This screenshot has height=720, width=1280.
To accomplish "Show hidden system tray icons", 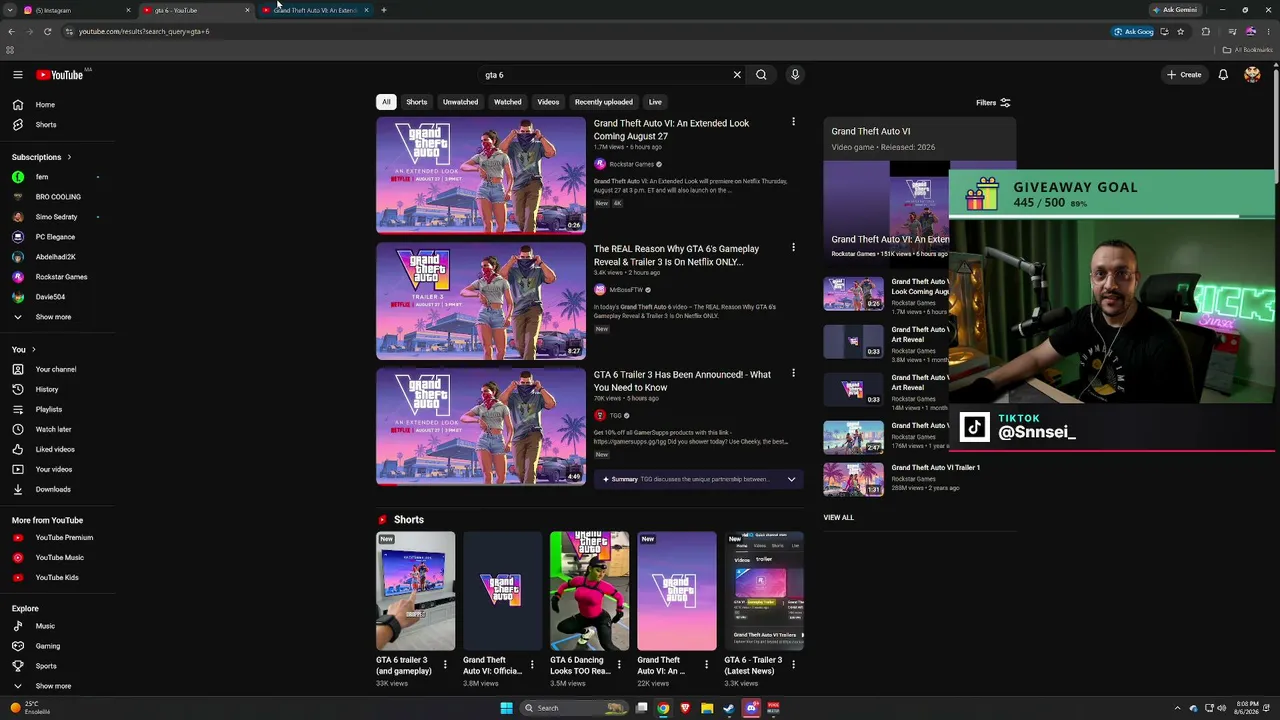I will point(1177,708).
